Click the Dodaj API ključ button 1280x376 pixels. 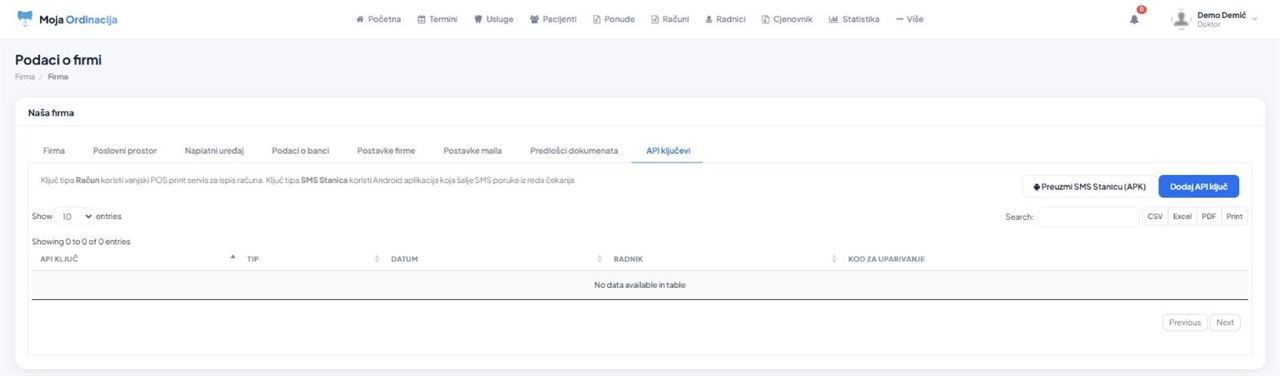tap(1199, 186)
